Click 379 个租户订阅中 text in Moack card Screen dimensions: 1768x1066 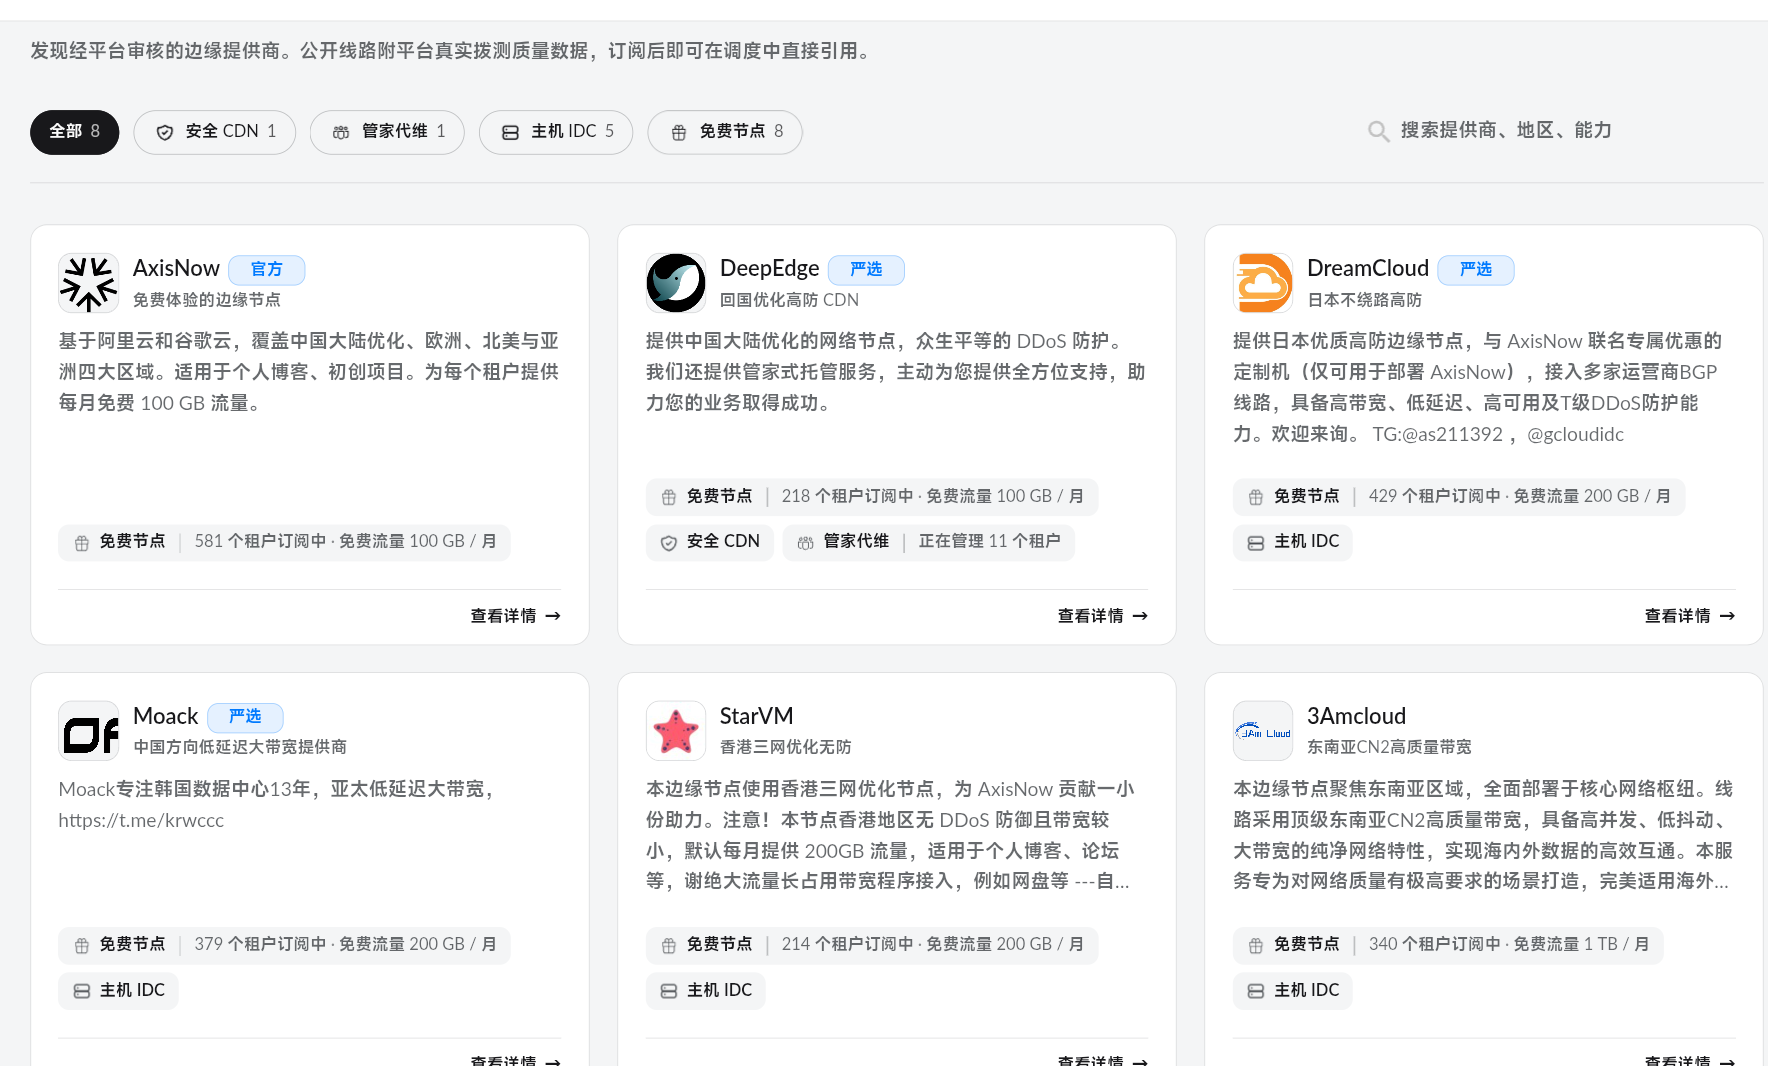pos(260,944)
